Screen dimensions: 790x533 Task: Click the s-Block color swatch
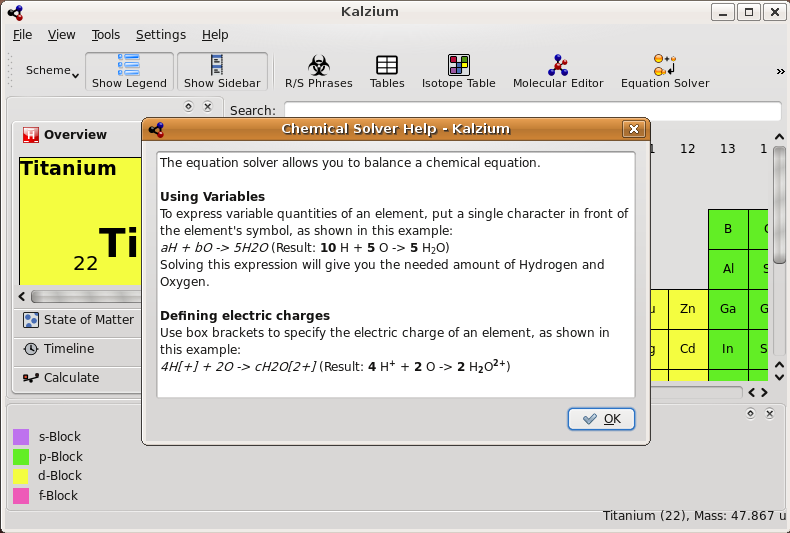tap(21, 437)
